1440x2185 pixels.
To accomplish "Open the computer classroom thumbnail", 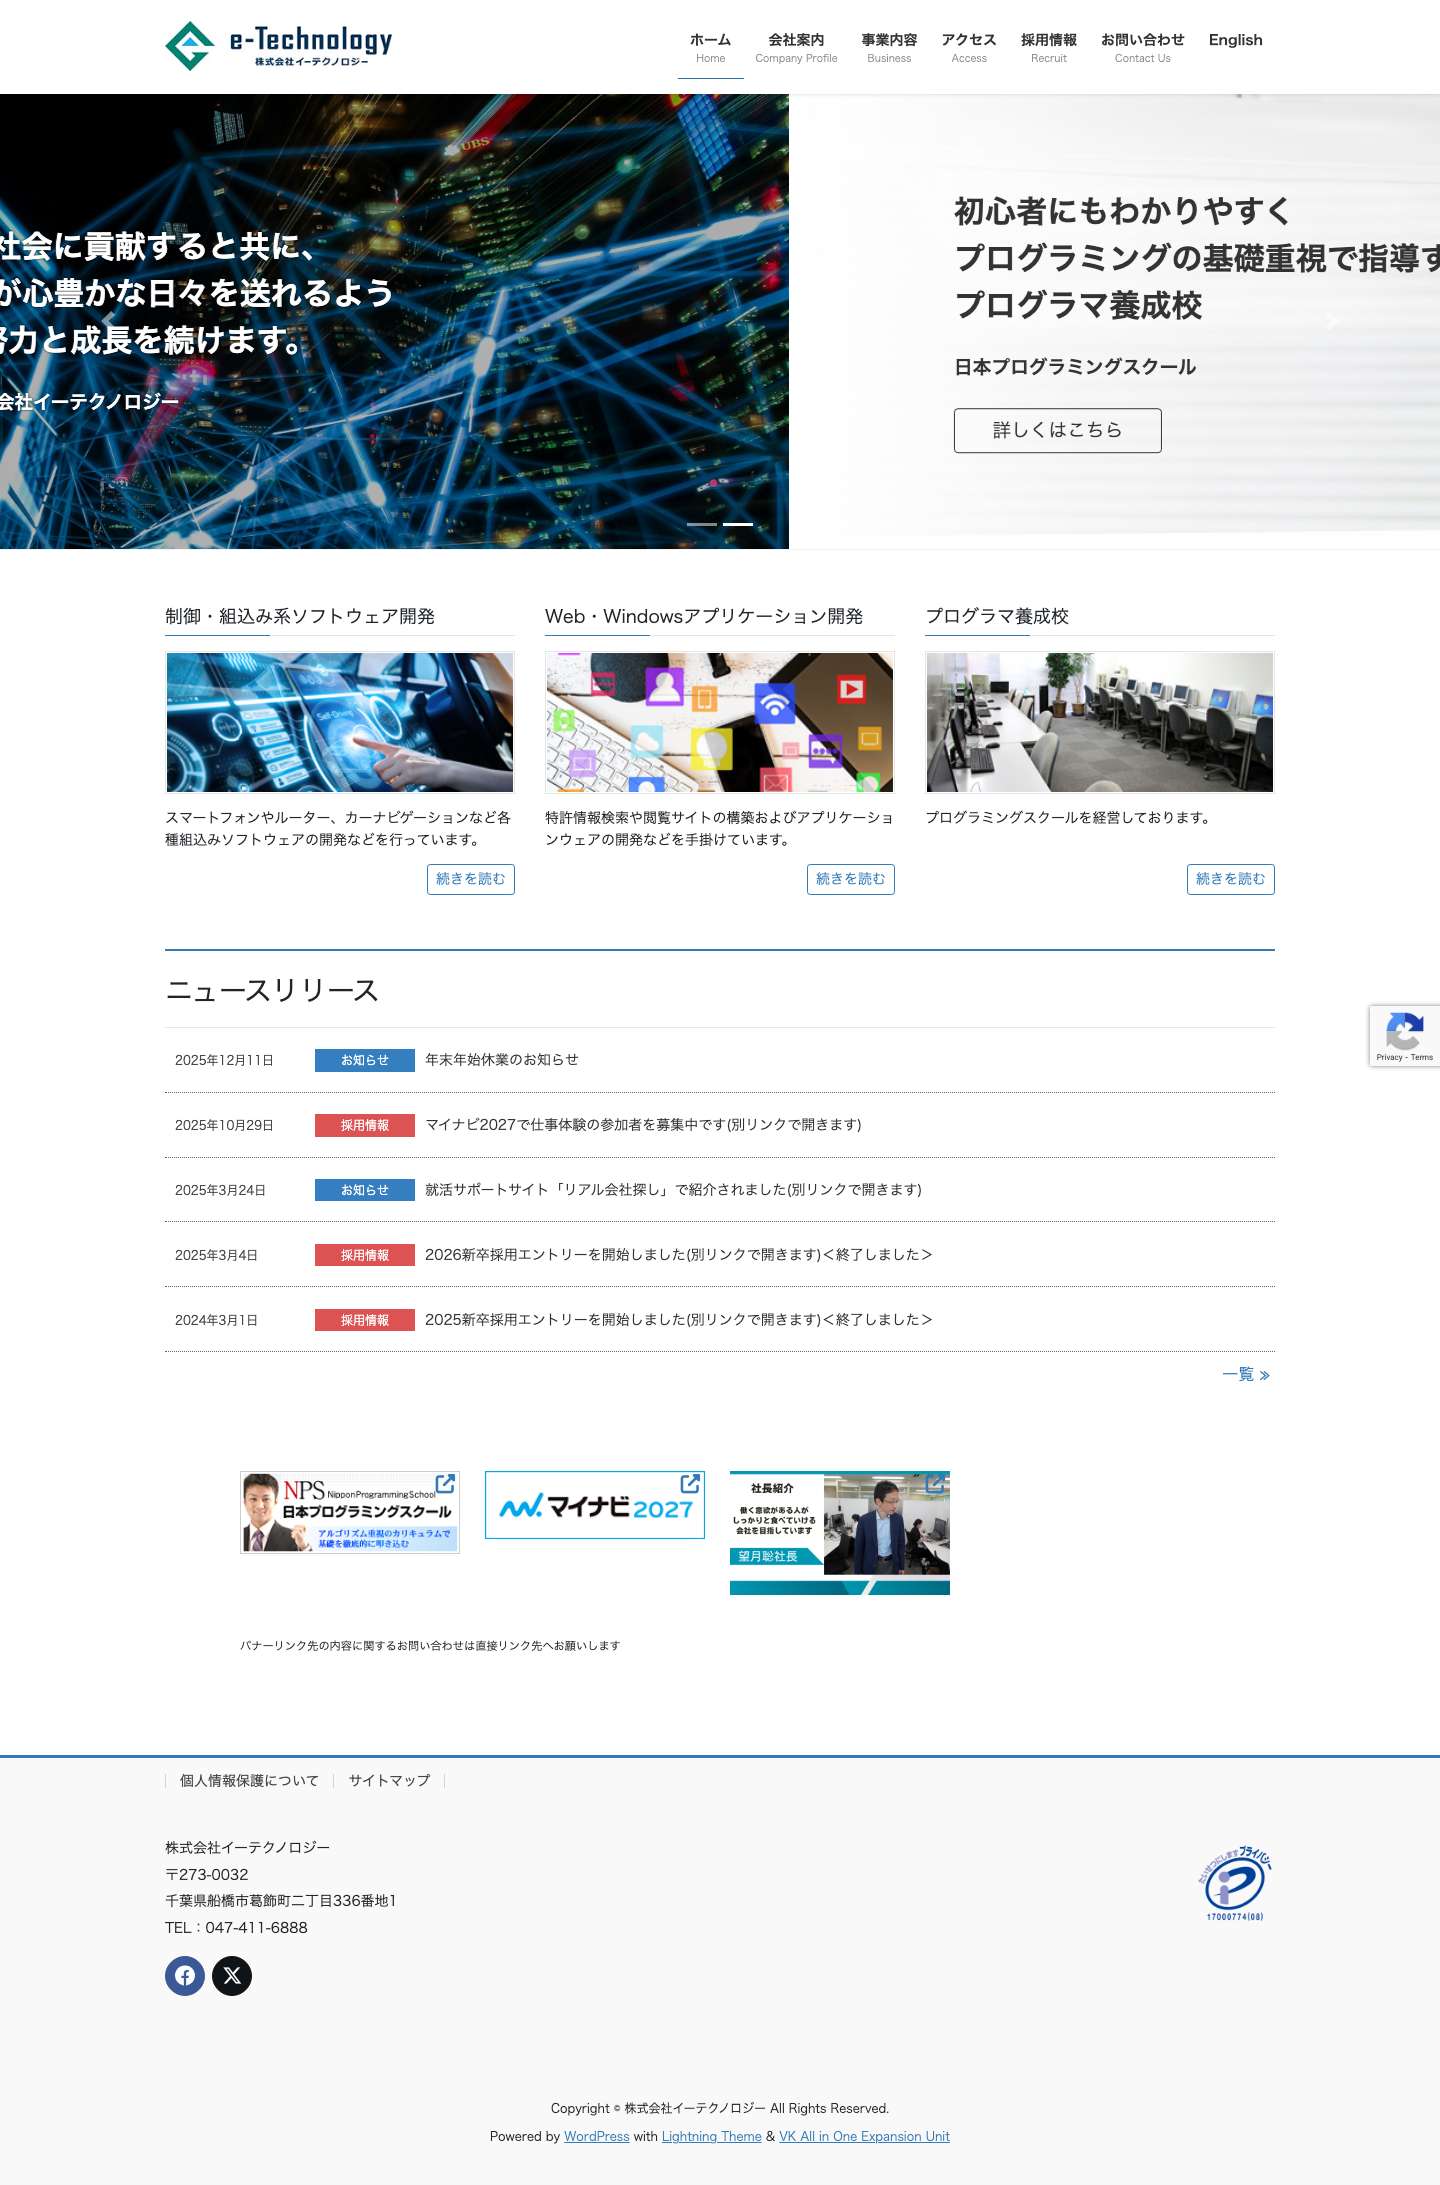I will (x=1100, y=722).
